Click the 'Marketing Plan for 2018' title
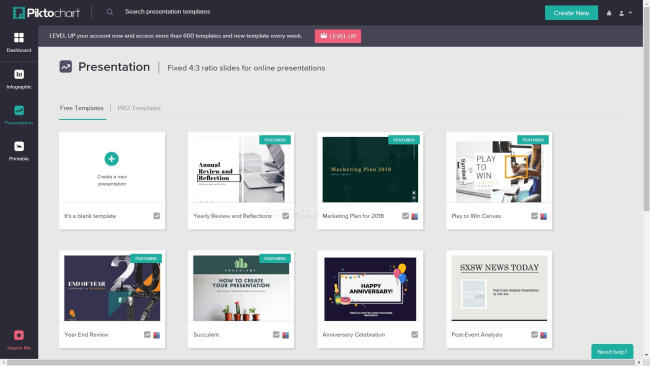This screenshot has width=650, height=366. 353,216
